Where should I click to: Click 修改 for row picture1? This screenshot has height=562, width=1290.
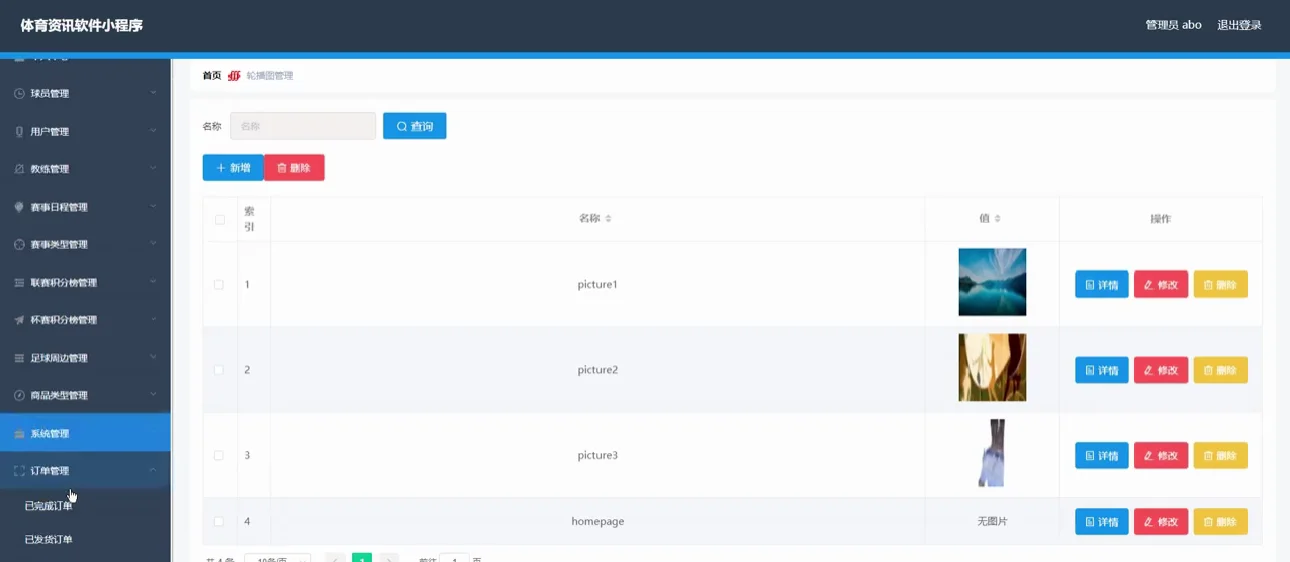pyautogui.click(x=1161, y=285)
